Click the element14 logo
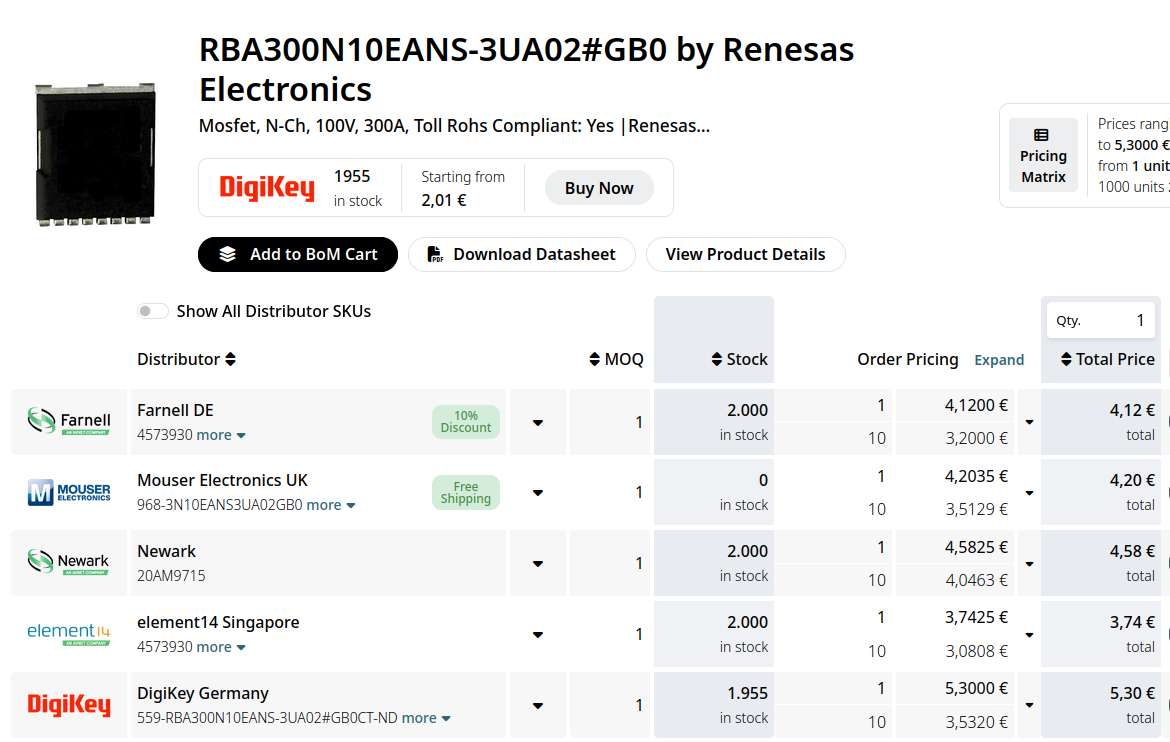The image size is (1170, 742). 69,633
